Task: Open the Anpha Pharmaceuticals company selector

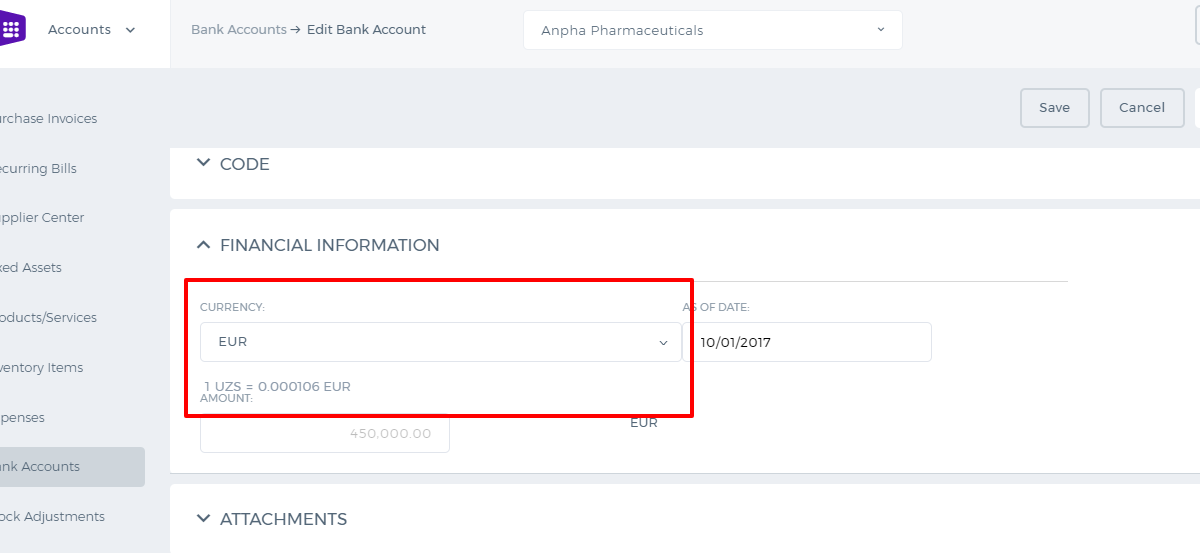Action: 712,30
